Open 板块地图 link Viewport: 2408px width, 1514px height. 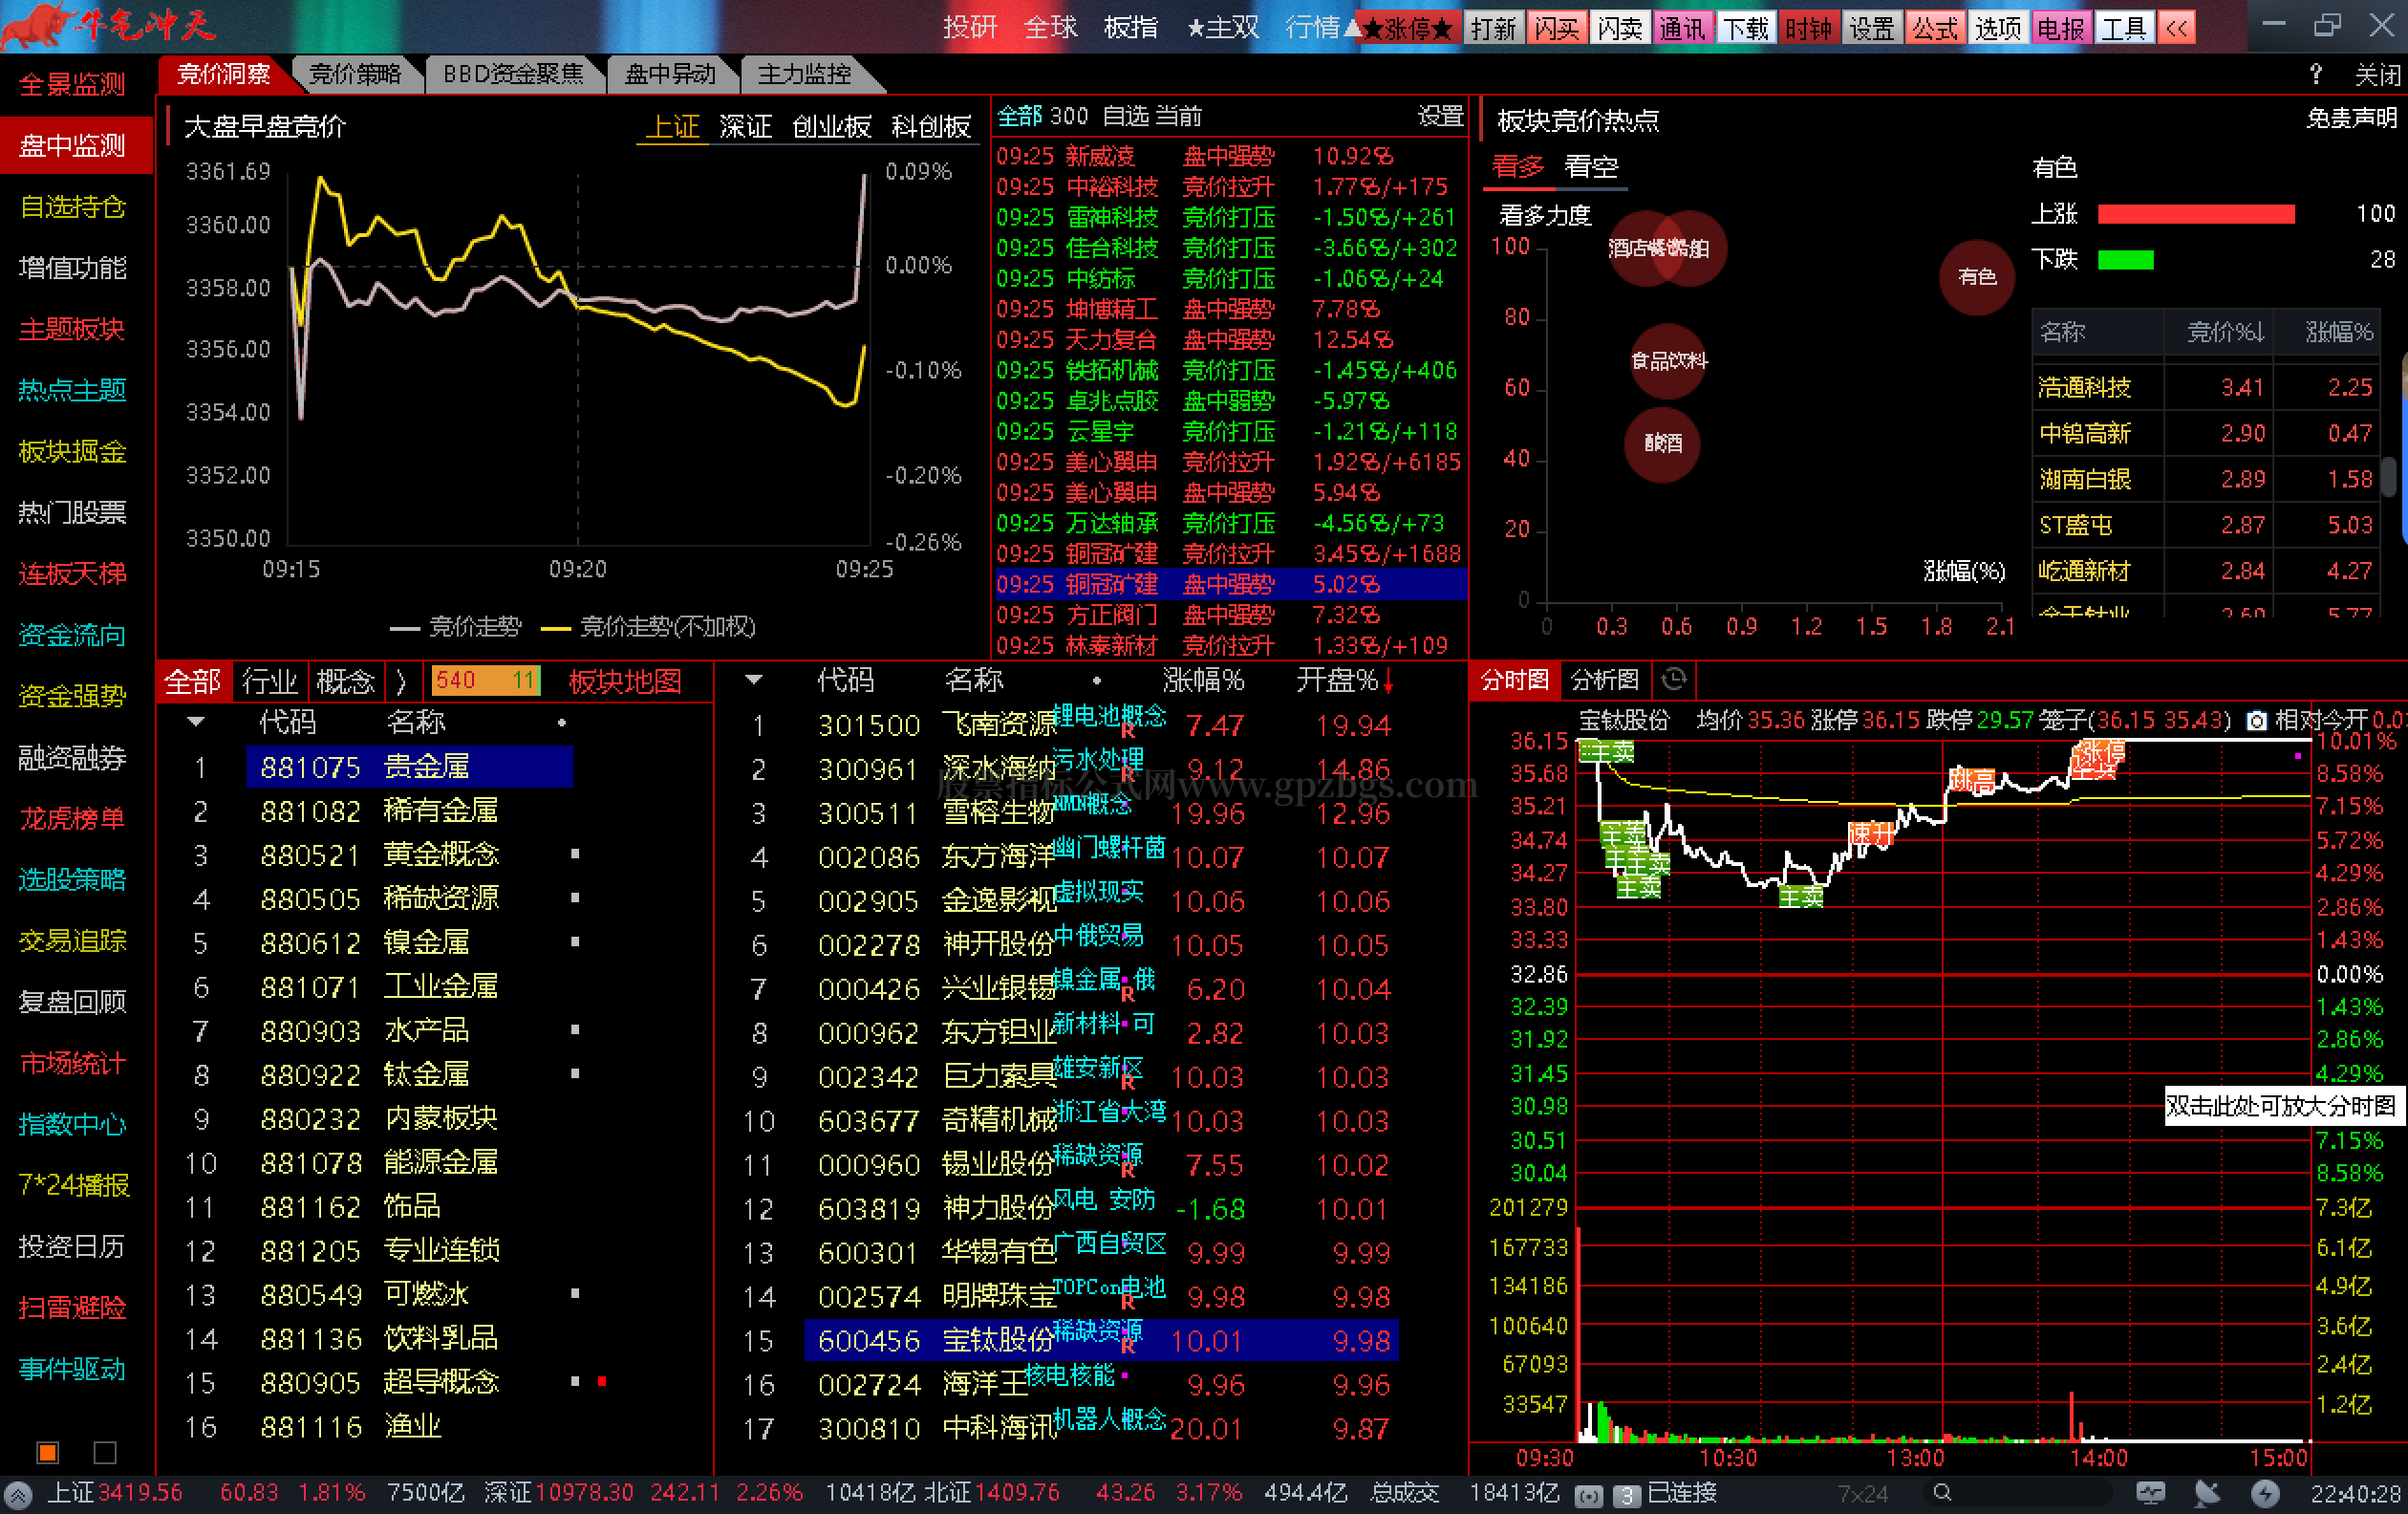pyautogui.click(x=625, y=682)
